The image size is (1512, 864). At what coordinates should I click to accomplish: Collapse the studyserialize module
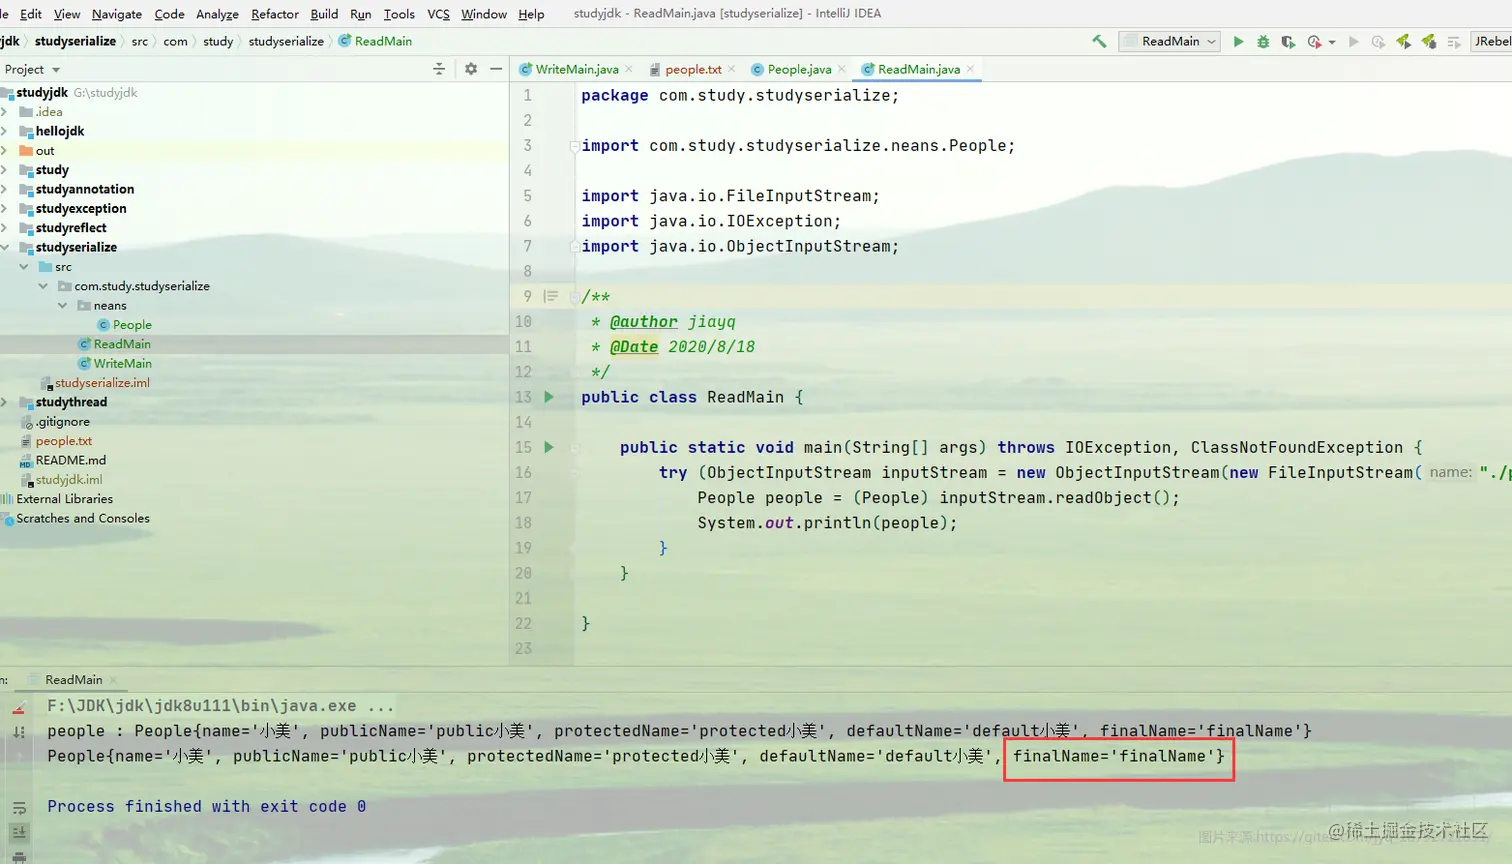point(5,247)
